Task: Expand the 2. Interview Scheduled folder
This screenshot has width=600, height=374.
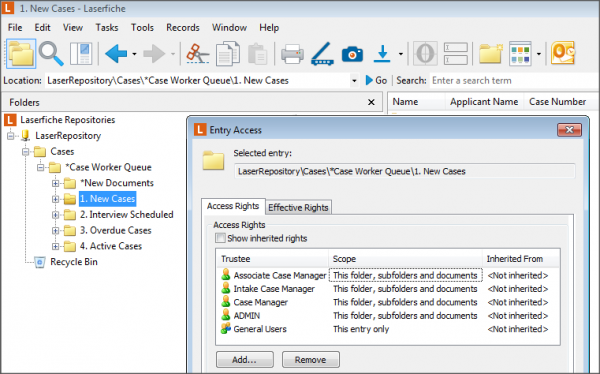Action: pyautogui.click(x=55, y=215)
